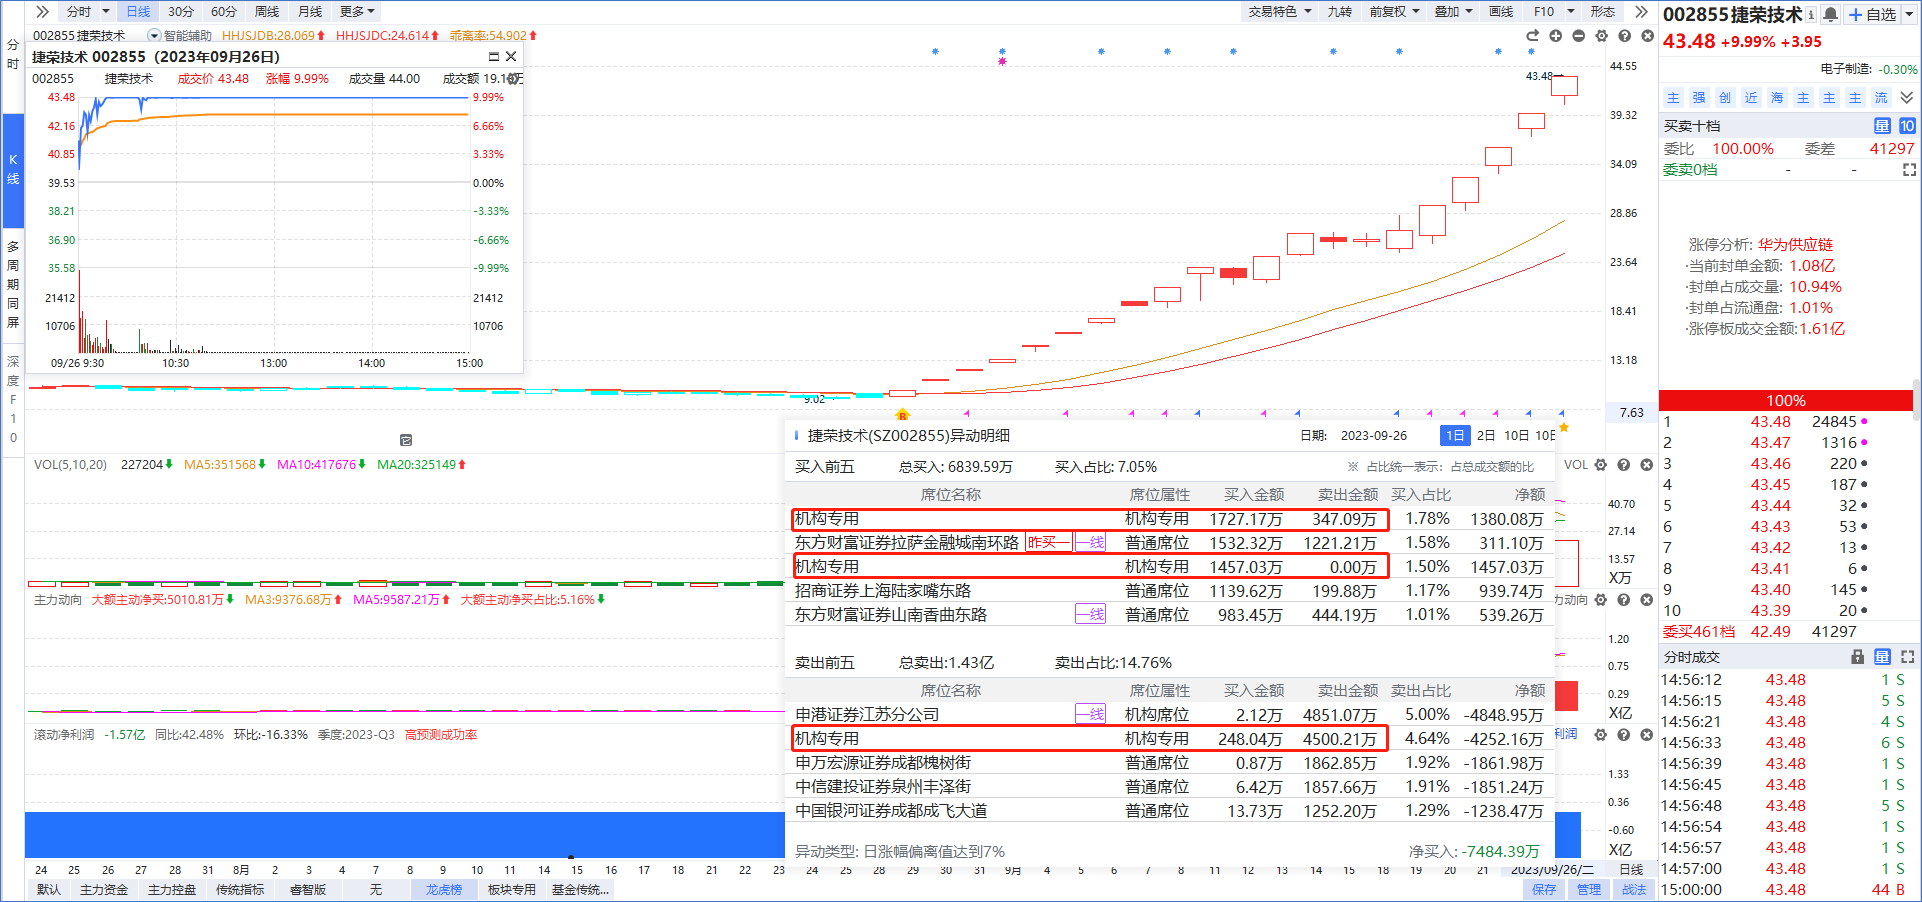The width and height of the screenshot is (1922, 902).
Task: Toggle 形态 pattern display
Action: click(1602, 12)
